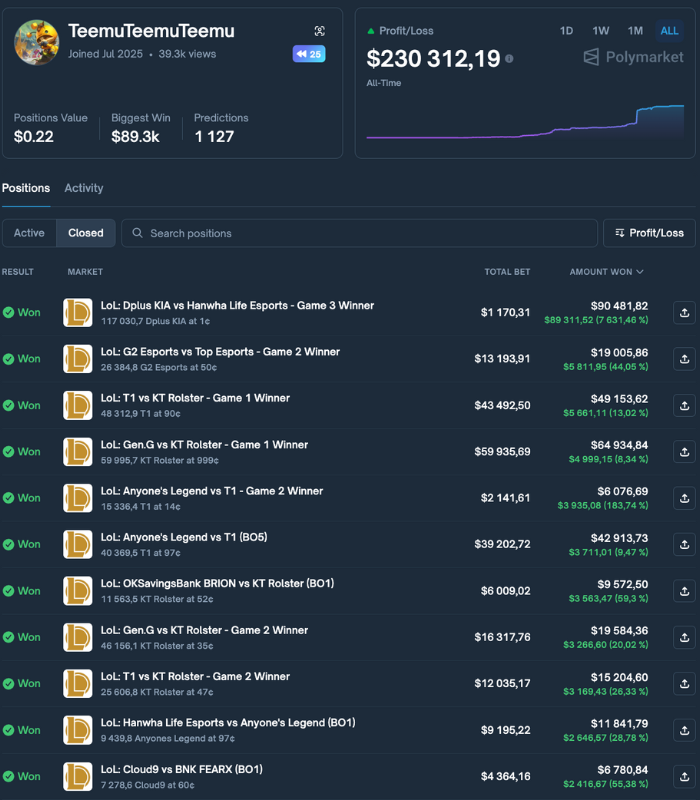Open LoL: Hanwha Life Esports vs Anyone's Legend (BO1)
Screen dimensions: 700x800
228,723
